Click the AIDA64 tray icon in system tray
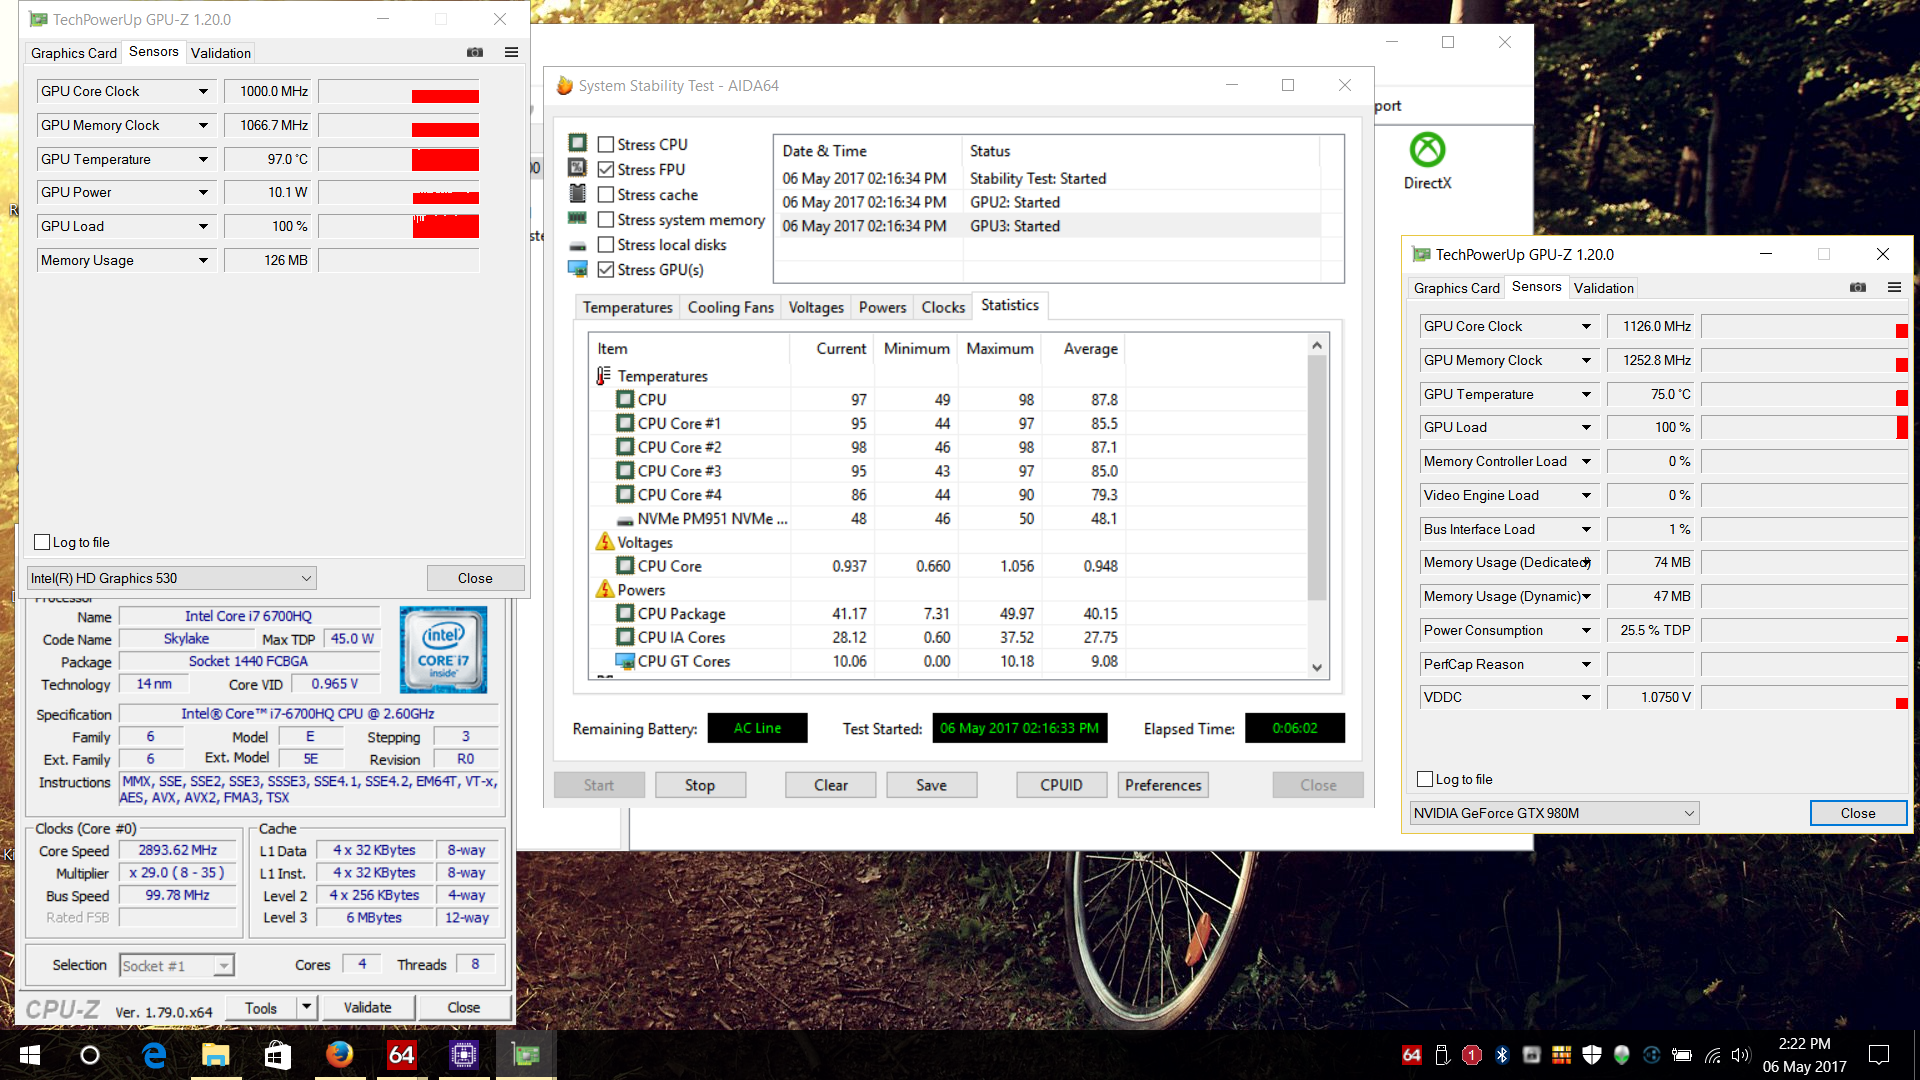This screenshot has height=1080, width=1920. [x=1412, y=1055]
